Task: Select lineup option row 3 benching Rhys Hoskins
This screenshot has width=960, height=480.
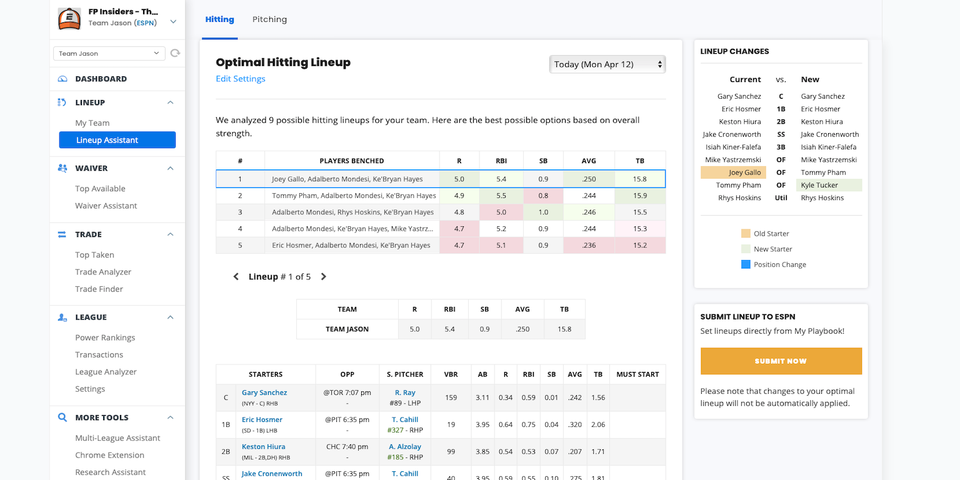Action: tap(441, 212)
